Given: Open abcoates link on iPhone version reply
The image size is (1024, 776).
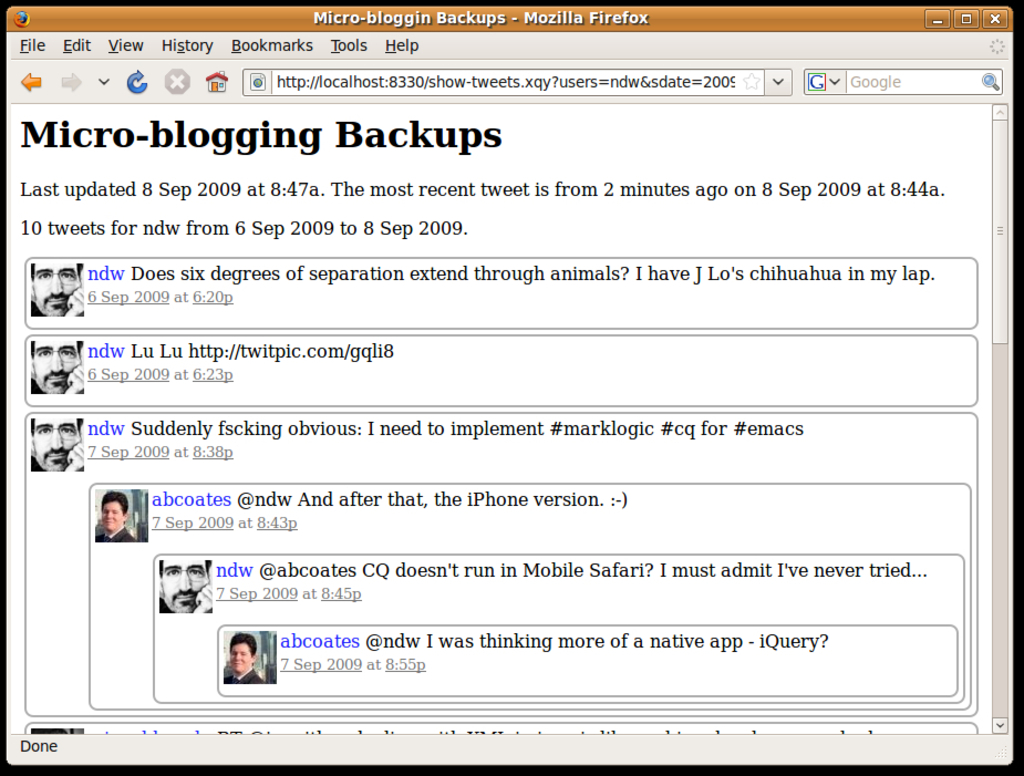Looking at the screenshot, I should click(x=191, y=500).
